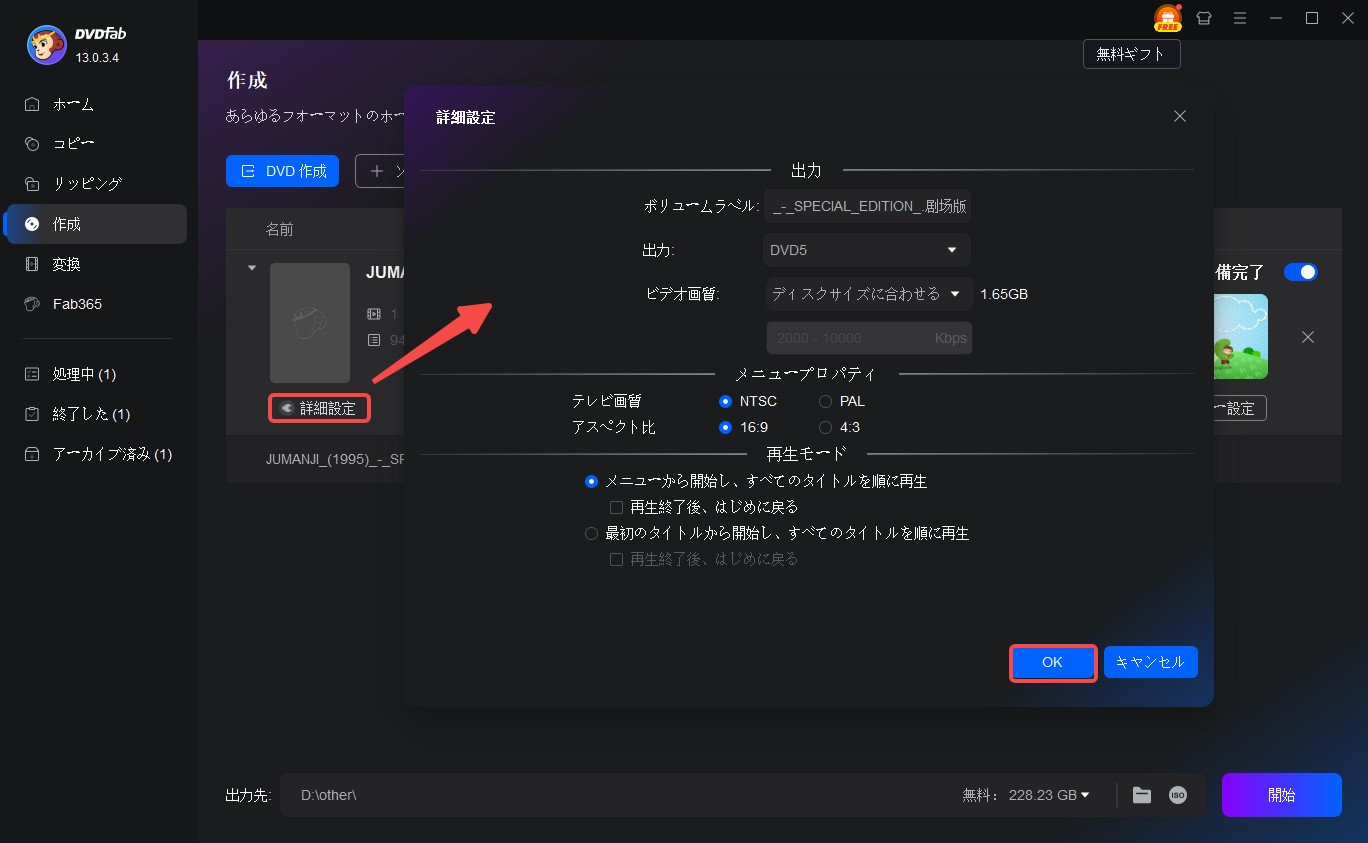
Task: Open the free gift icon in title bar
Action: [x=1167, y=18]
